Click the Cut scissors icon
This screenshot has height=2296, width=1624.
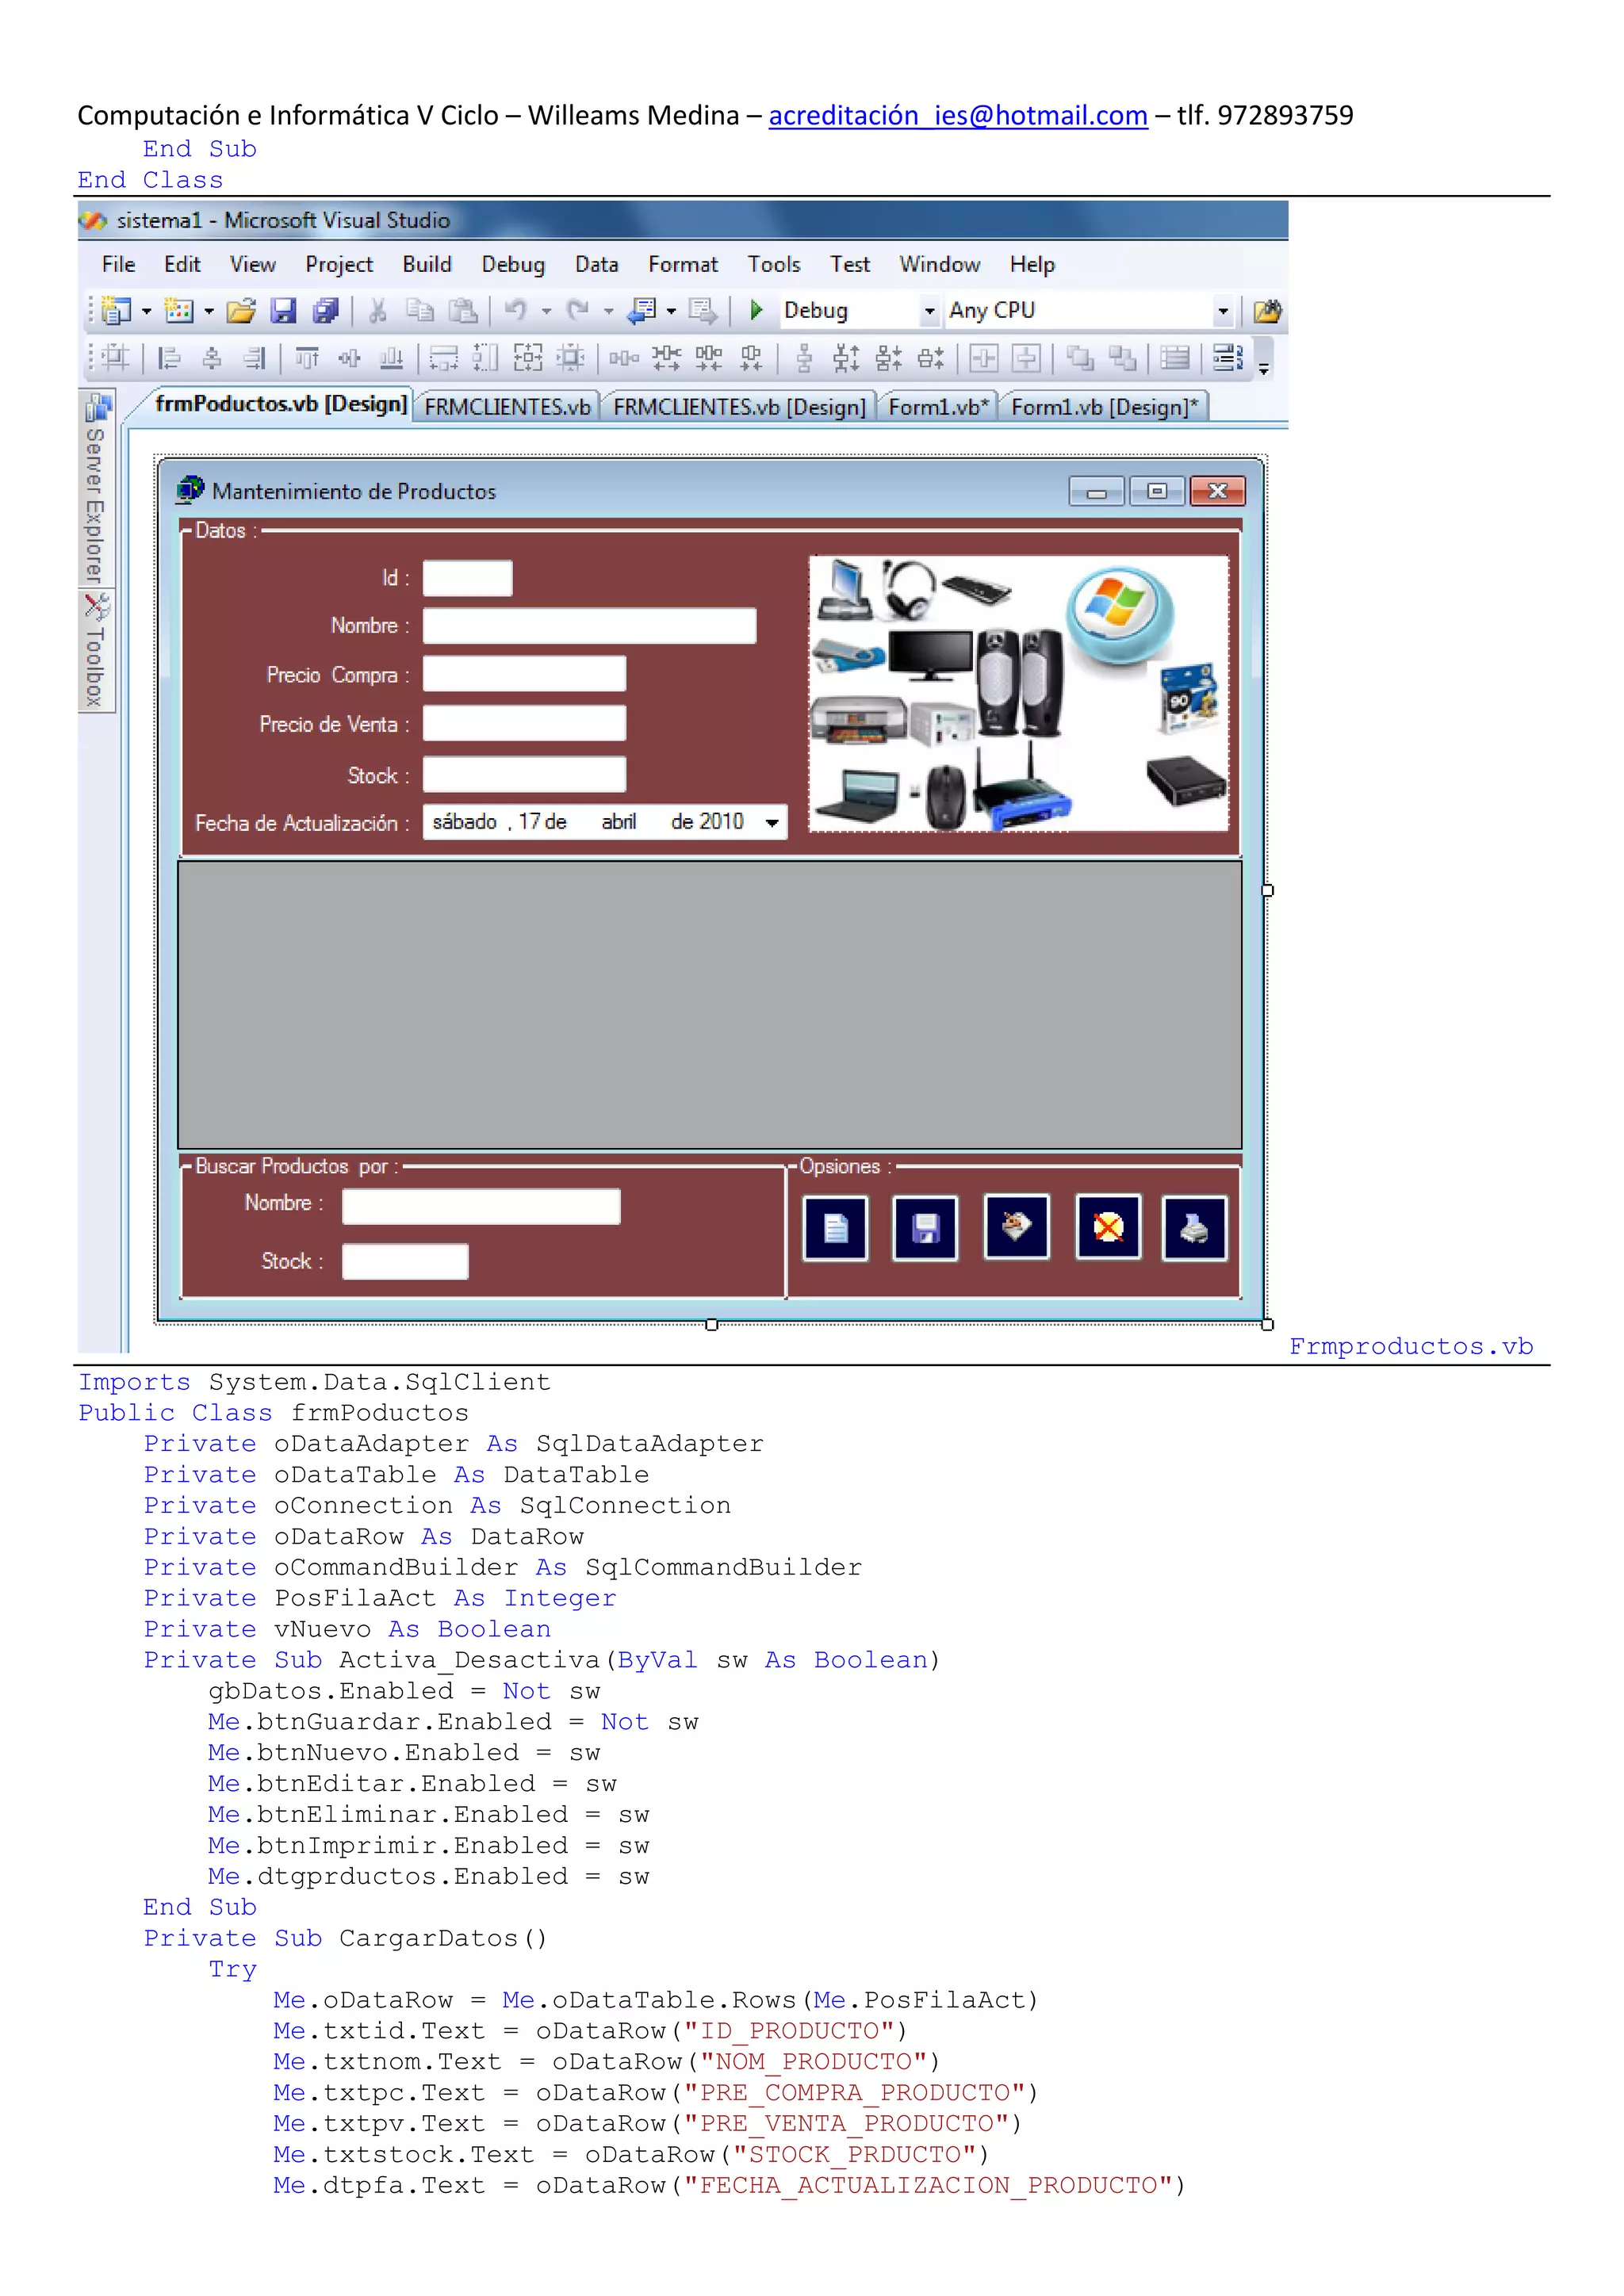click(x=378, y=311)
